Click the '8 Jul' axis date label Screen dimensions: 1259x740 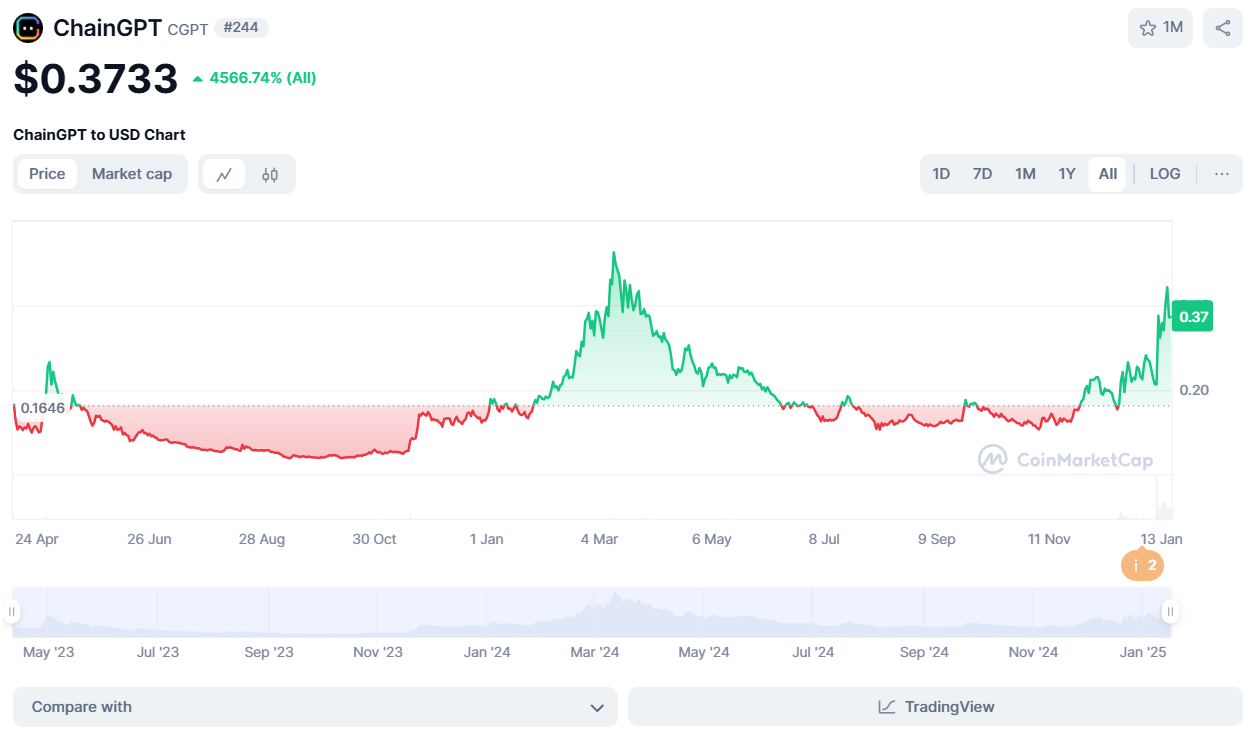pyautogui.click(x=825, y=539)
